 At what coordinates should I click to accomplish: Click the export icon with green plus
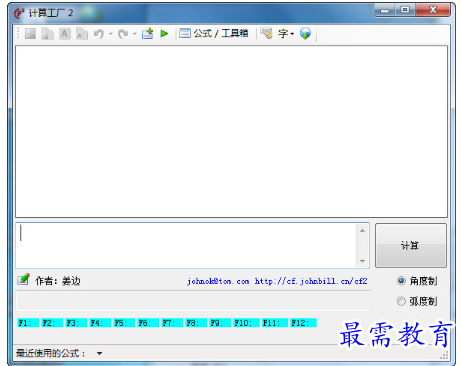click(147, 33)
